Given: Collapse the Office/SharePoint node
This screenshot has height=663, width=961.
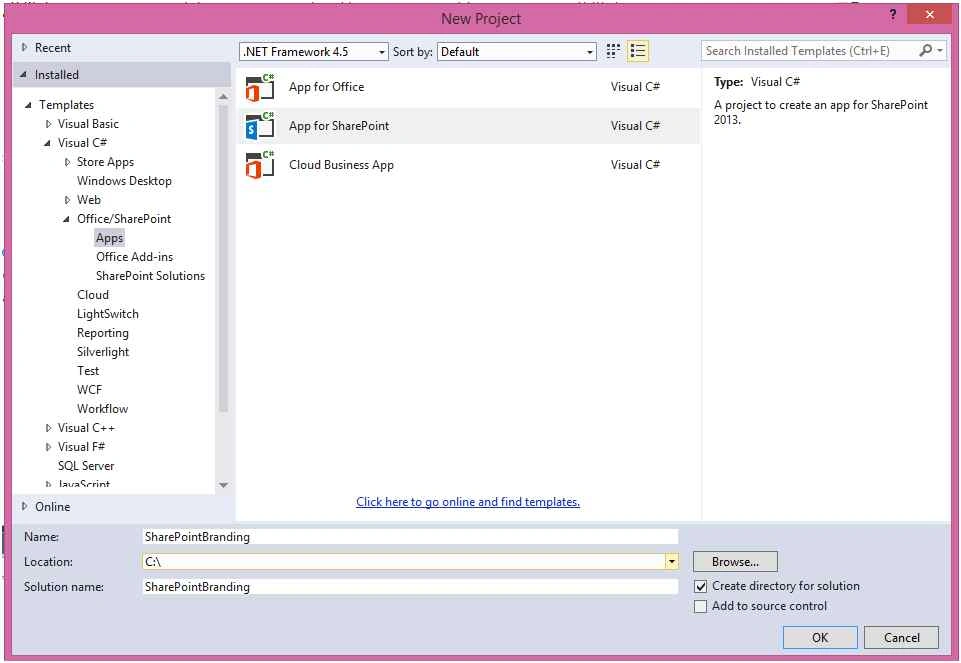Looking at the screenshot, I should 66,219.
